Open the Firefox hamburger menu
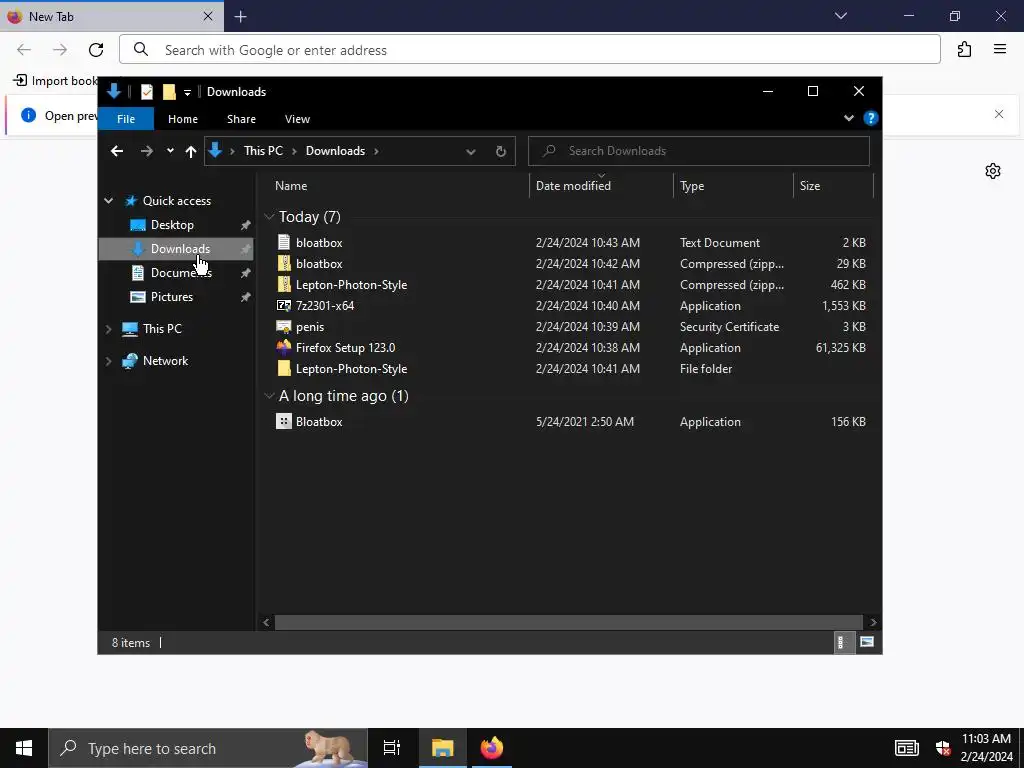The width and height of the screenshot is (1024, 768). 999,50
